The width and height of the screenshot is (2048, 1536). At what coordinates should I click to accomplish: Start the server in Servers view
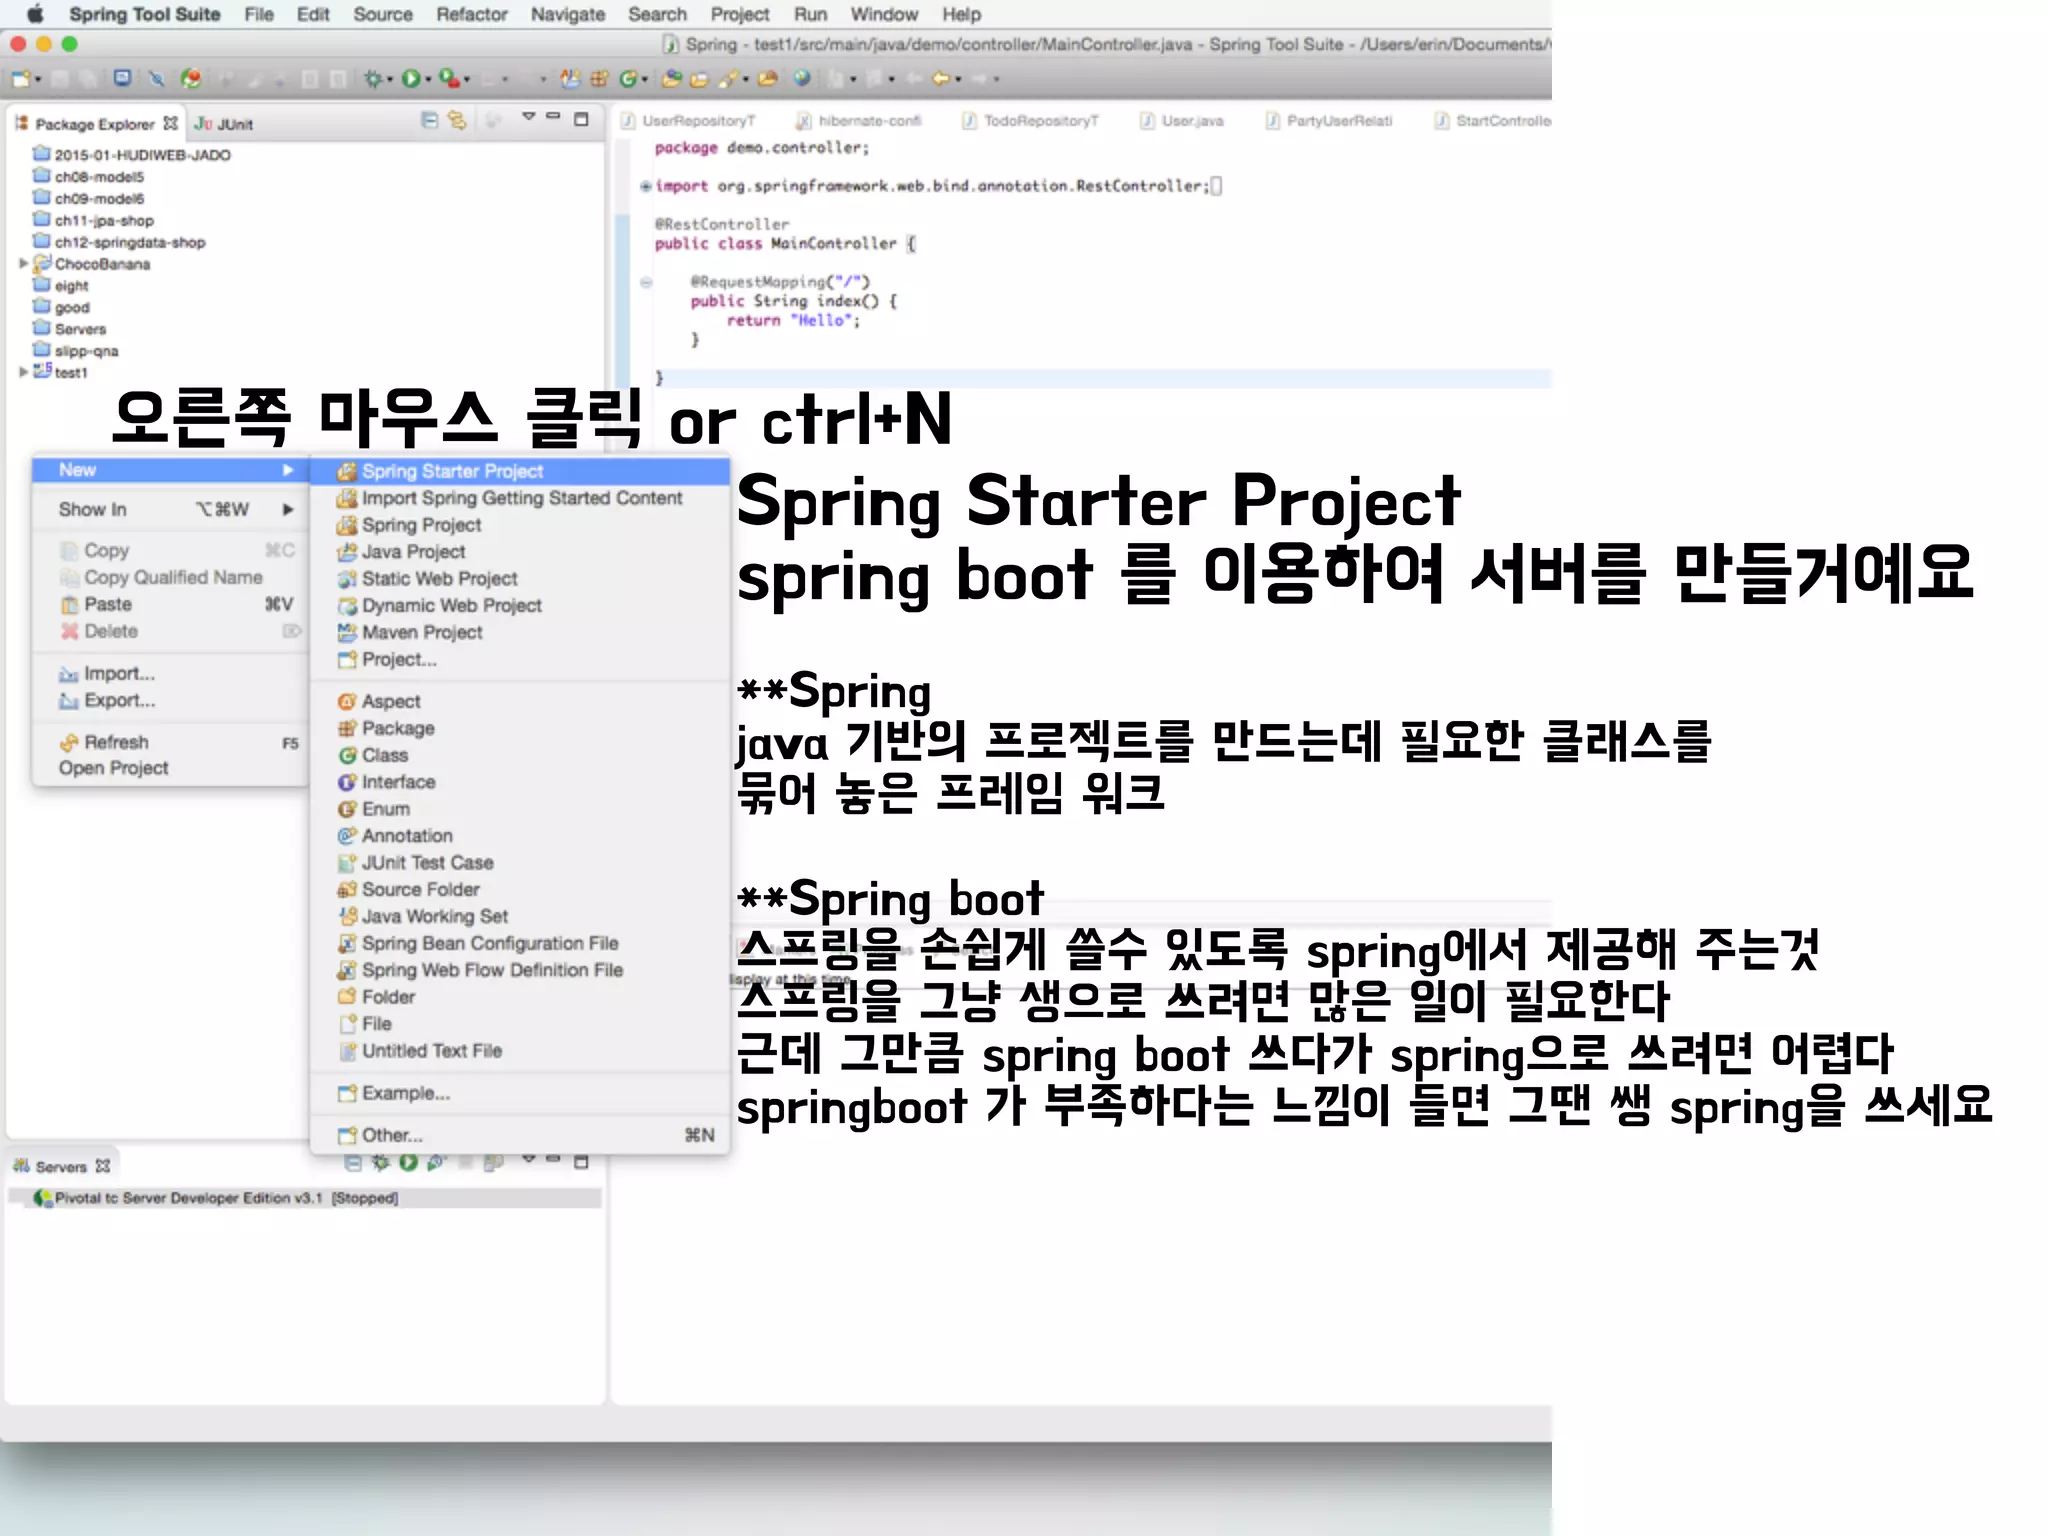408,1162
